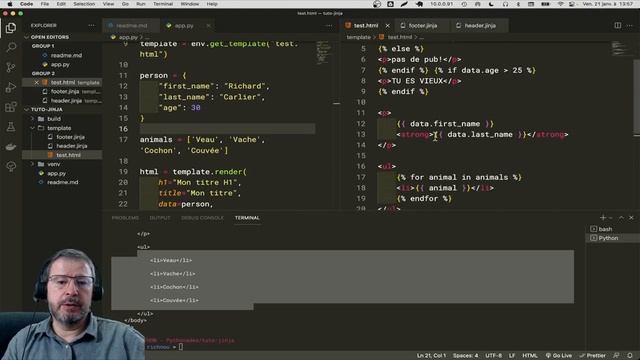The width and height of the screenshot is (640, 360).
Task: Click the Bluetooth icon in menu bar
Action: tap(518, 4)
